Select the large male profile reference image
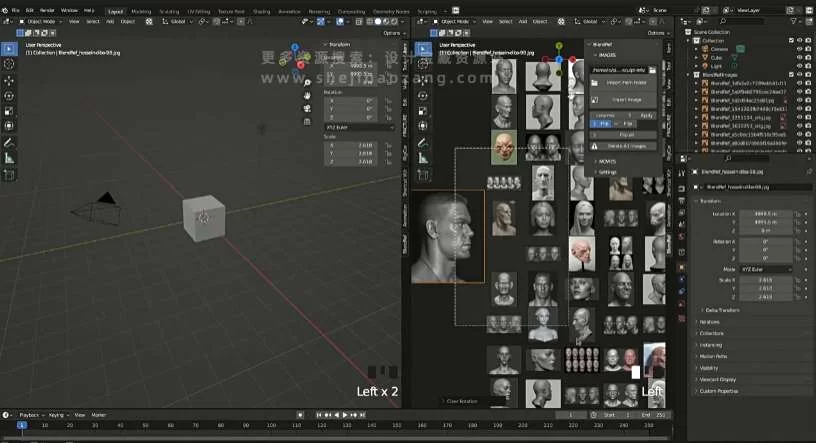The image size is (816, 443). [x=448, y=237]
